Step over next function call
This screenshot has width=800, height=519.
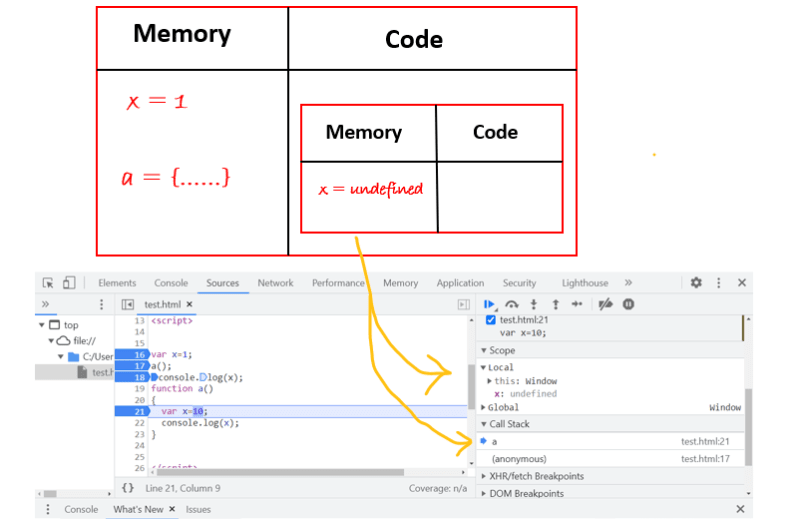coord(511,305)
